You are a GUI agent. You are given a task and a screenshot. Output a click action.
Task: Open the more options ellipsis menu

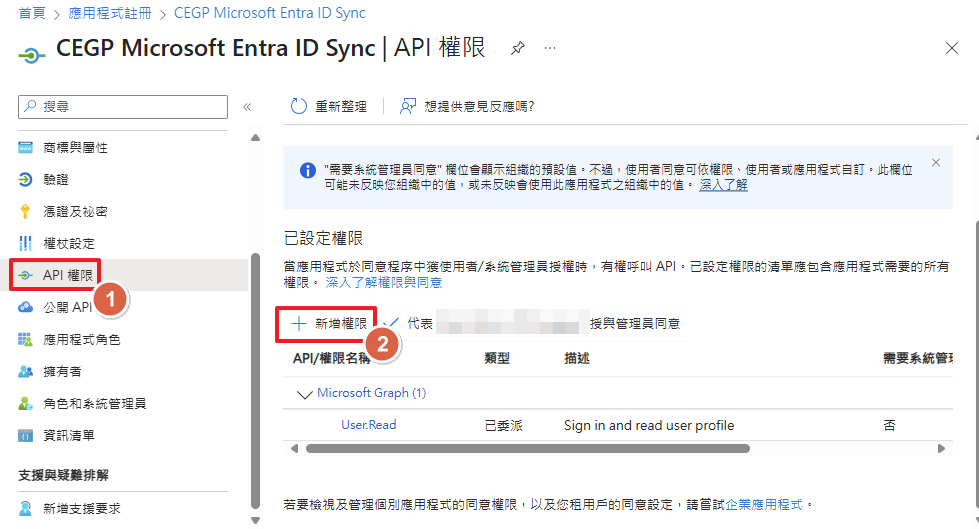tap(549, 49)
